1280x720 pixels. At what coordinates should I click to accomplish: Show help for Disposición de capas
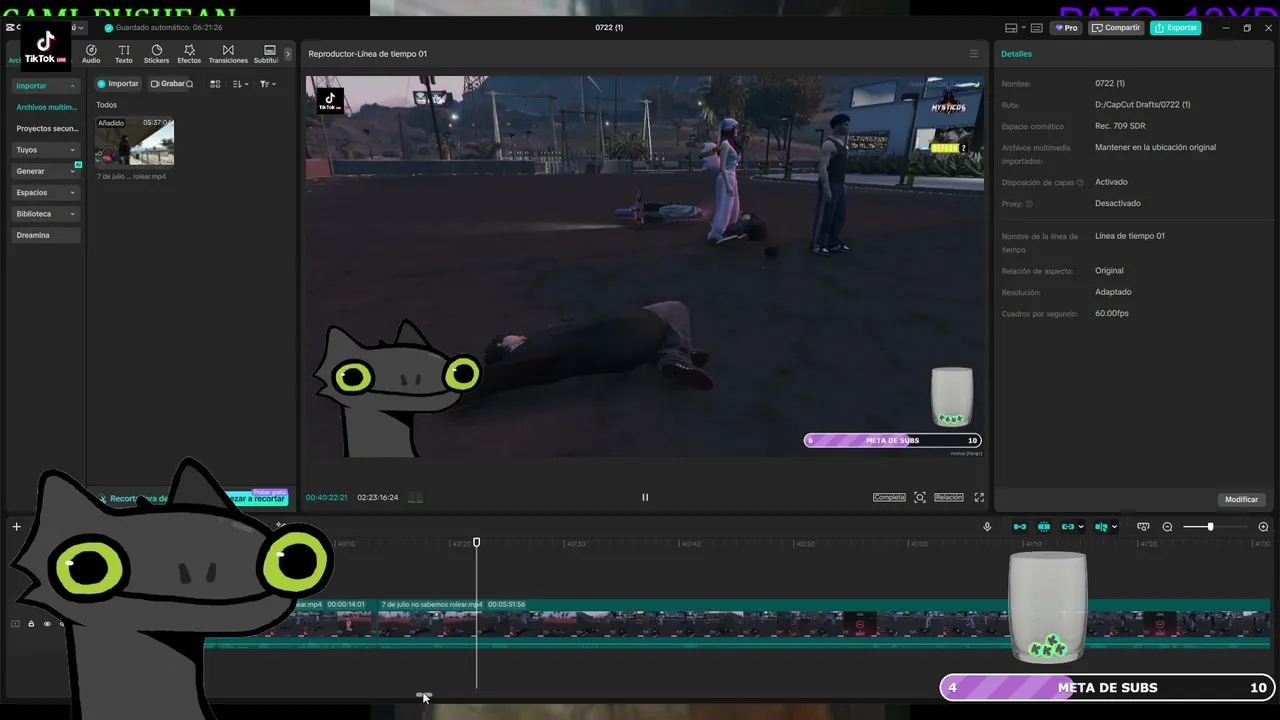pos(1080,183)
